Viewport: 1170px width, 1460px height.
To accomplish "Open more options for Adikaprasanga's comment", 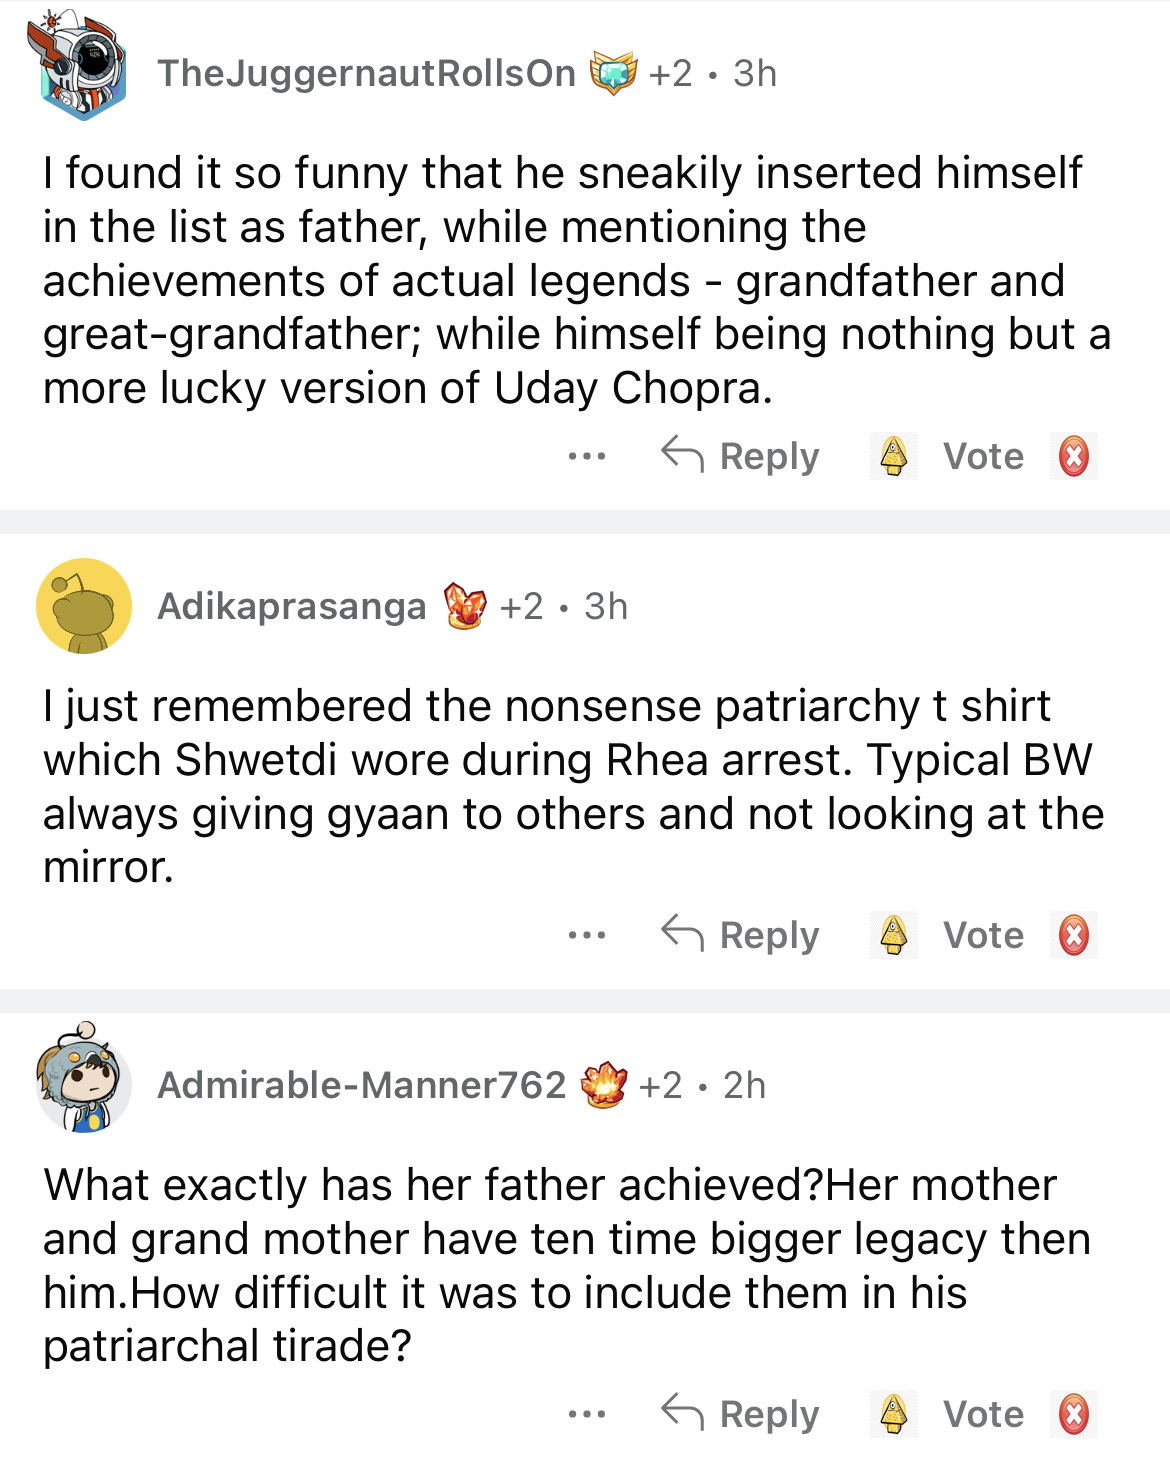I will tap(586, 935).
